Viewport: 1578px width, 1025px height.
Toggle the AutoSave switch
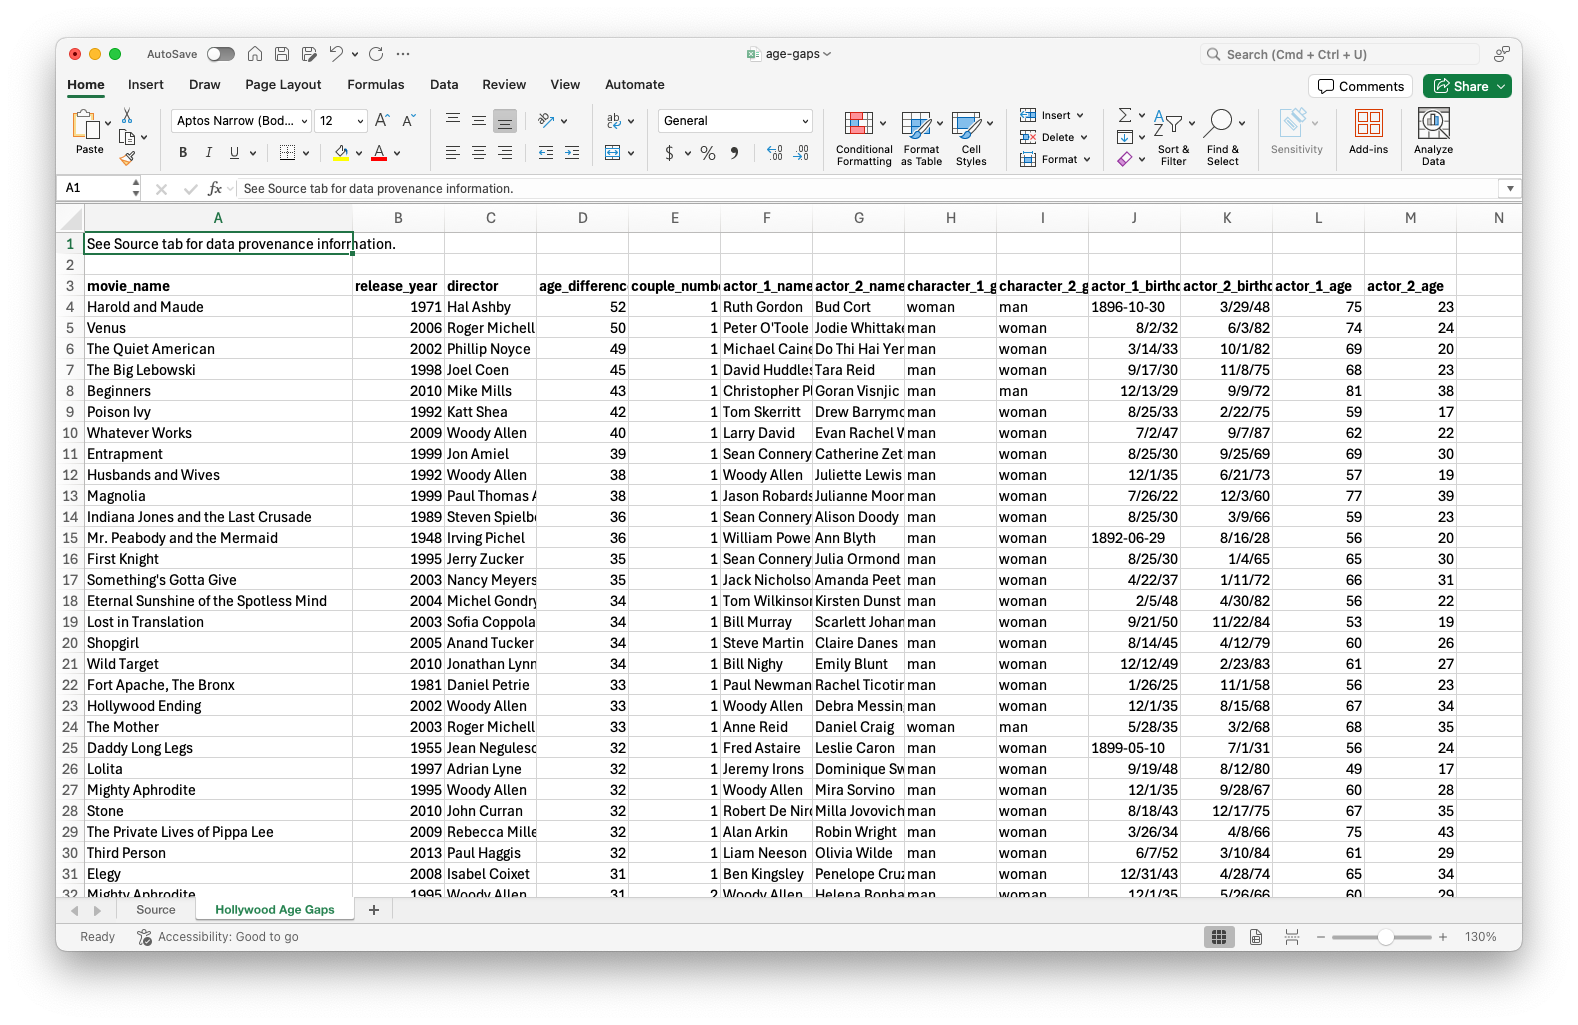[x=220, y=54]
